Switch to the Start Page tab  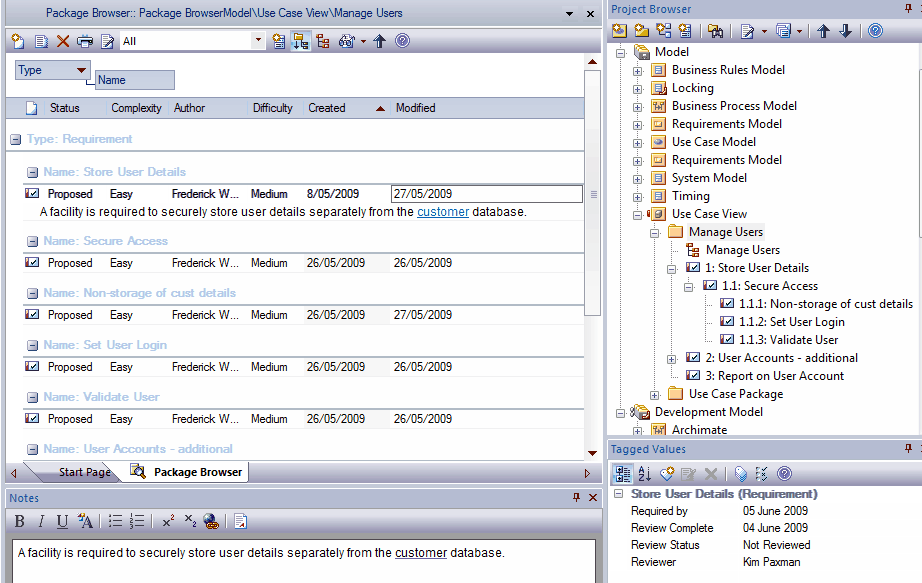[83, 471]
